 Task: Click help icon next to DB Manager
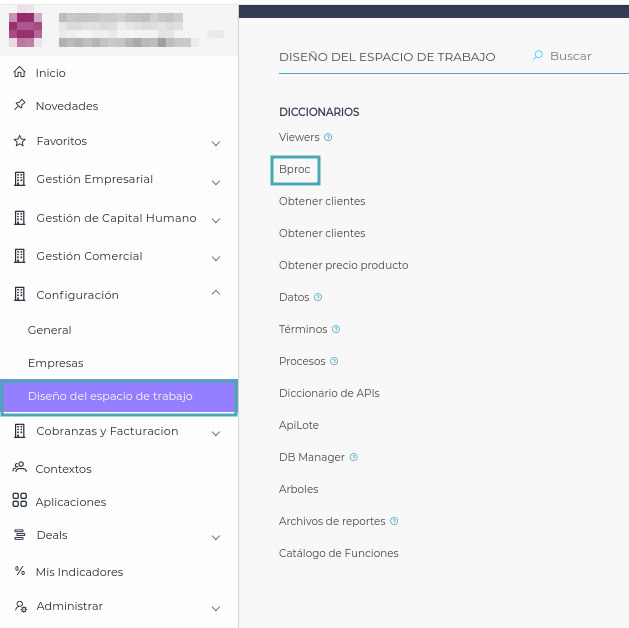(x=354, y=457)
